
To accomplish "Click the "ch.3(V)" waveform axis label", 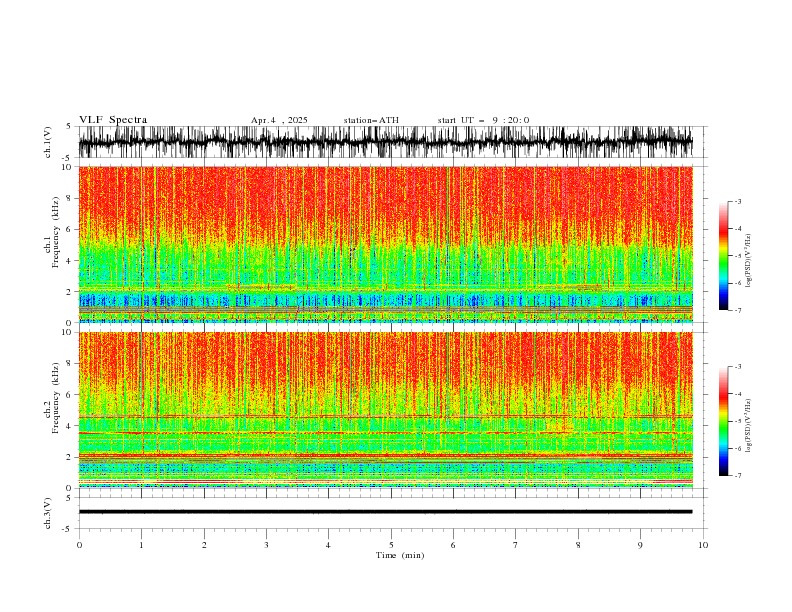I will [x=48, y=513].
